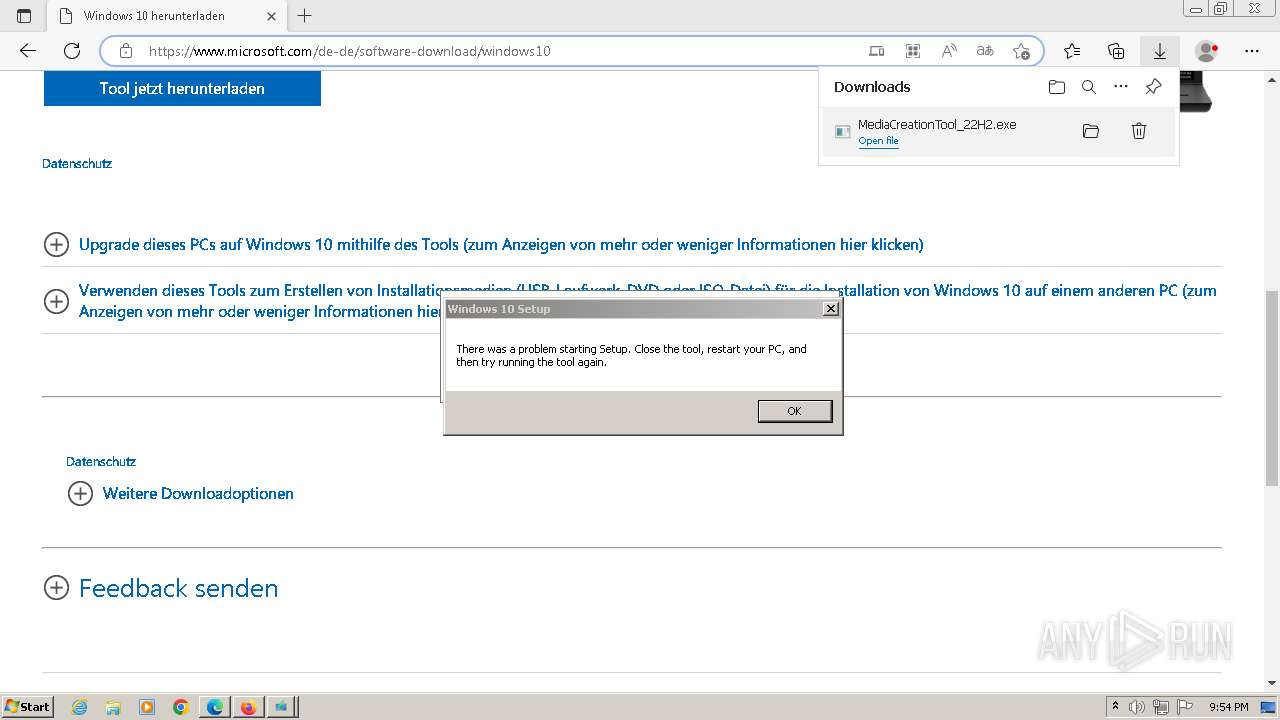Click 'Open file' link under MediaCreationTool
This screenshot has width=1280, height=720.
pos(878,141)
